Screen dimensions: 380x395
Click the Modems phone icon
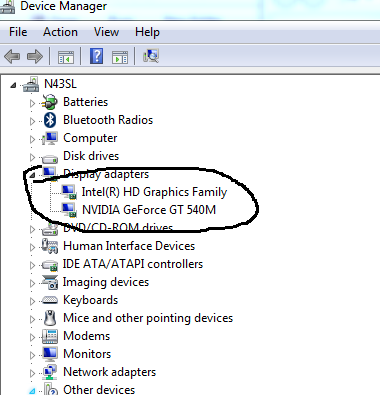[x=50, y=336]
